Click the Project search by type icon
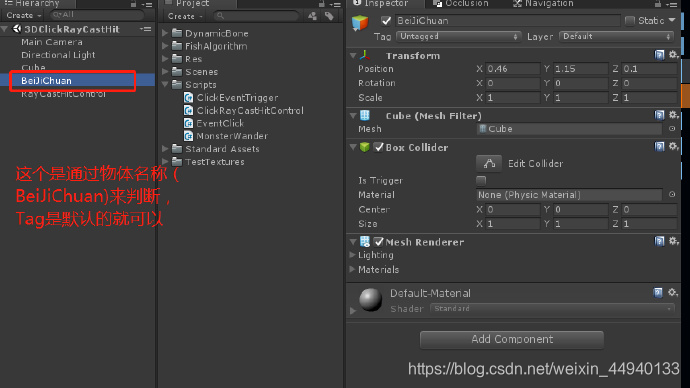 click(x=312, y=16)
